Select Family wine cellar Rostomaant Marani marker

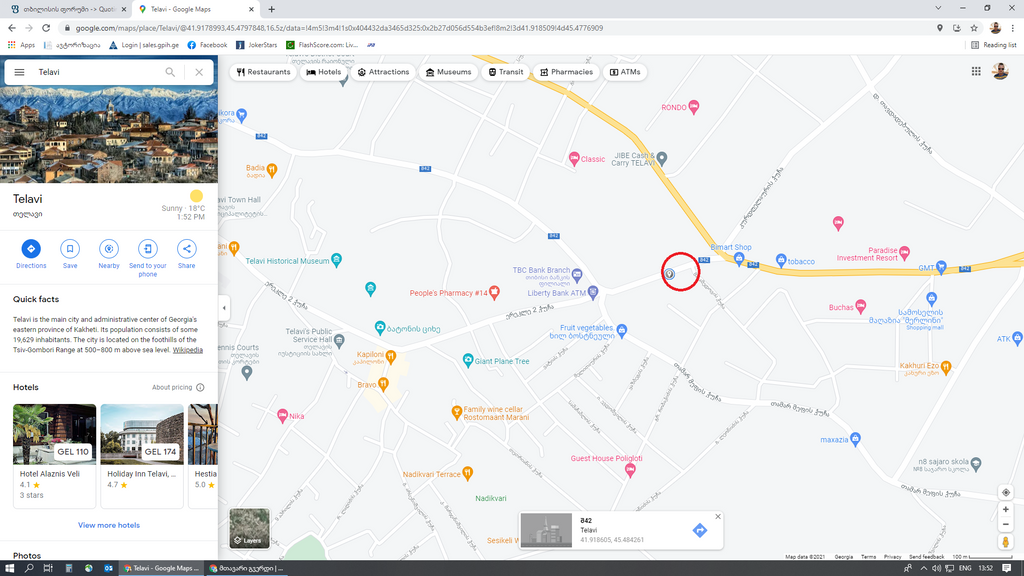pos(456,411)
